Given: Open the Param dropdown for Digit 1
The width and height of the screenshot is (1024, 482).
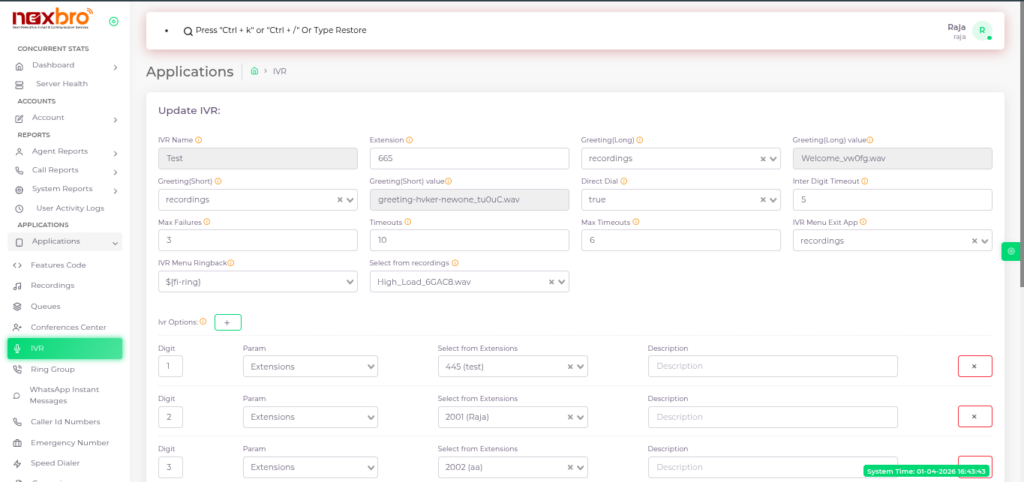Looking at the screenshot, I should (310, 367).
